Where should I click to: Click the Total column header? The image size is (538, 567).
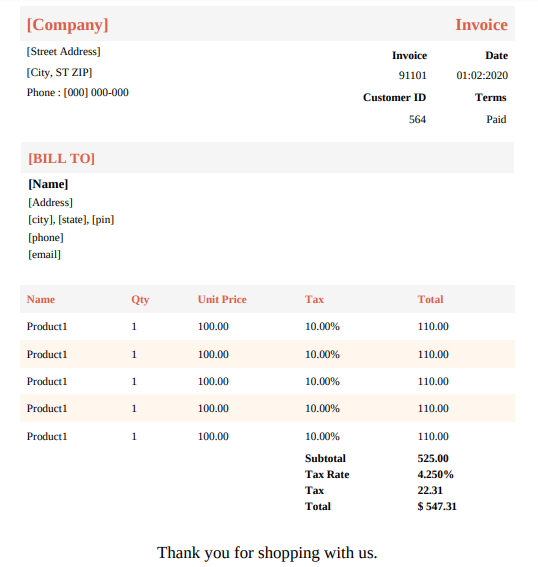(x=430, y=299)
